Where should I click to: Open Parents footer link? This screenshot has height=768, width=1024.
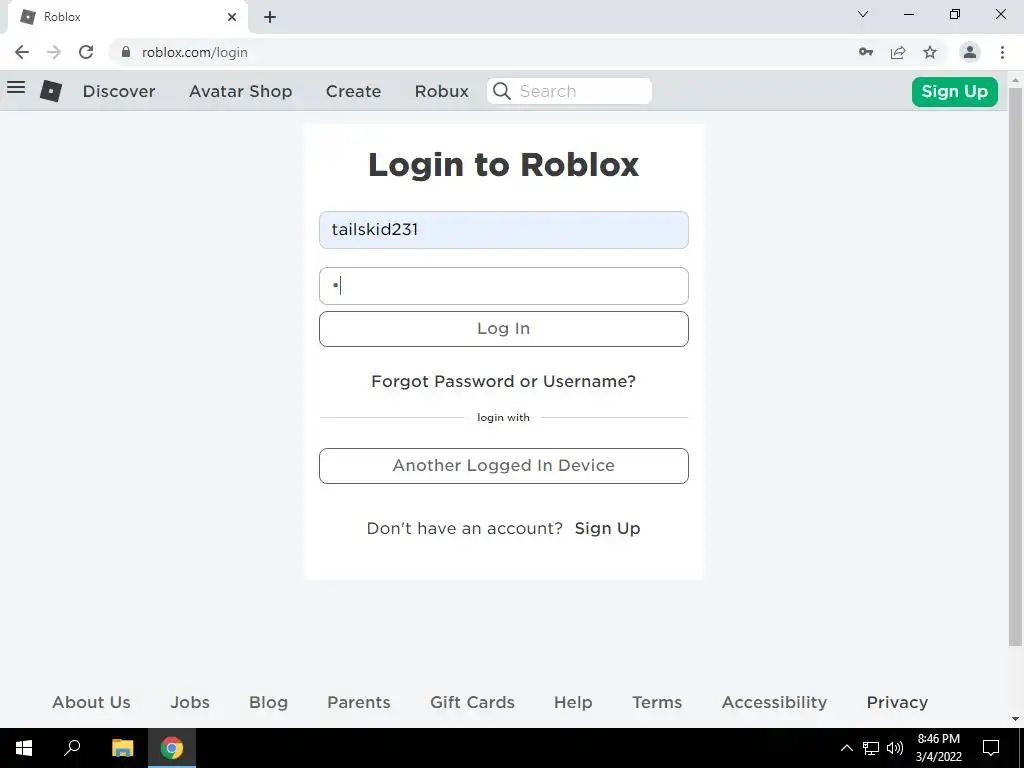pyautogui.click(x=359, y=702)
